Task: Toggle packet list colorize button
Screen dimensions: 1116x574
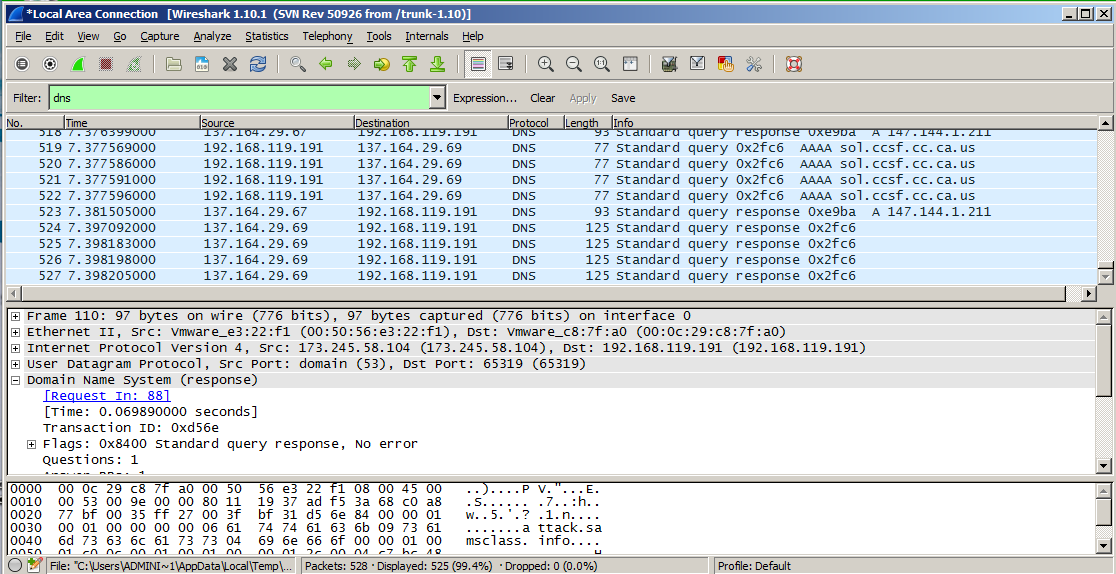Action: 478,65
